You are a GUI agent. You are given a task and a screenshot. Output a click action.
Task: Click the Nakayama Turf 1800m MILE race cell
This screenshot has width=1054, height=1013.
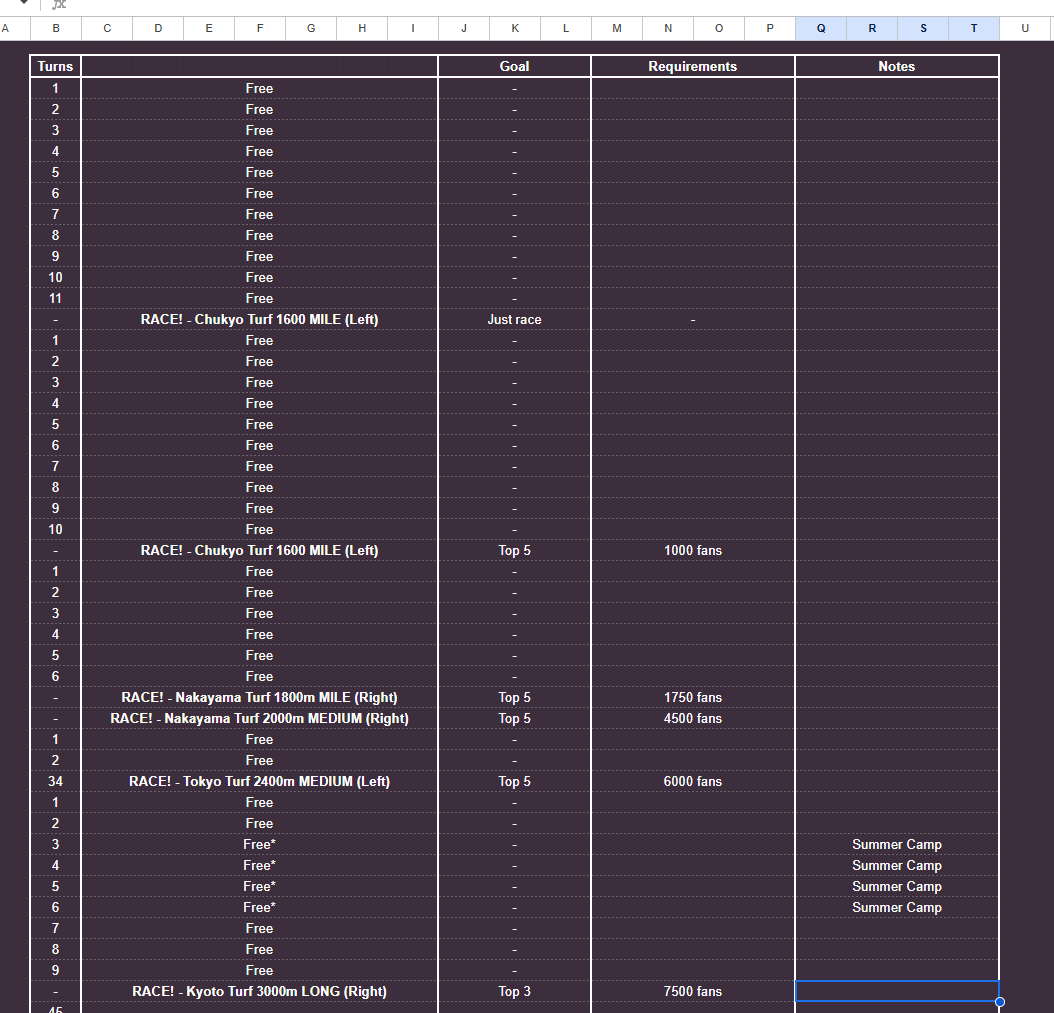pos(259,698)
